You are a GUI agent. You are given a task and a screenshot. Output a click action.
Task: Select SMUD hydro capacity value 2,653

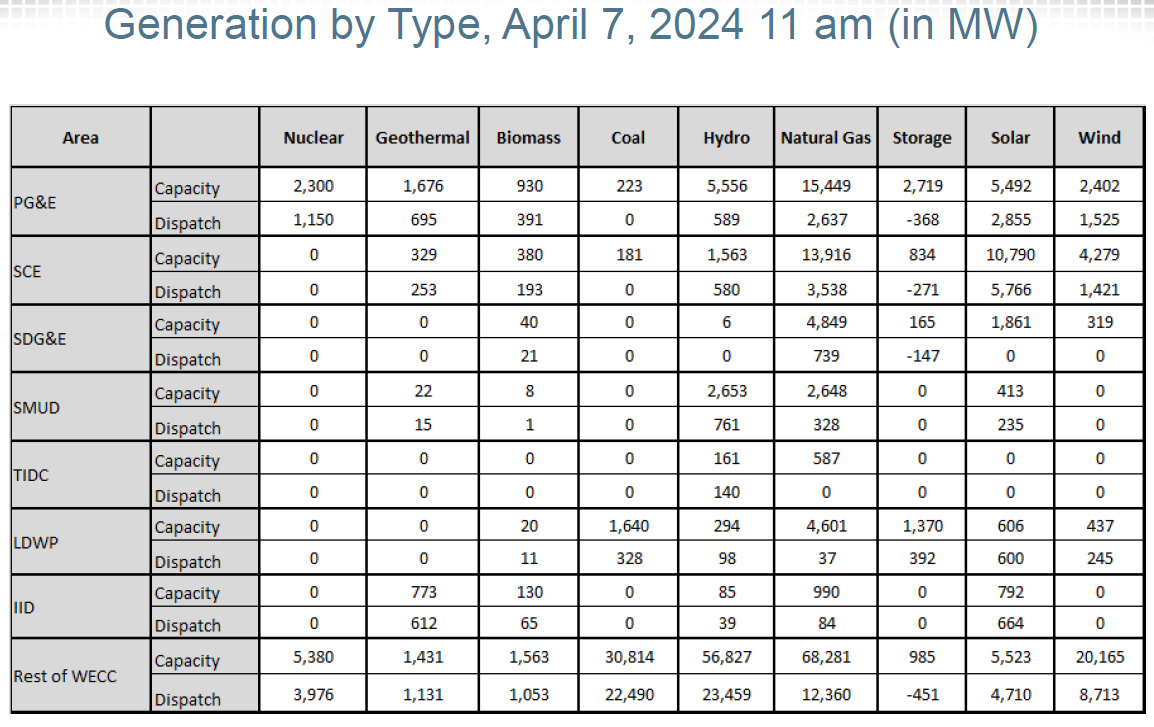pyautogui.click(x=726, y=392)
